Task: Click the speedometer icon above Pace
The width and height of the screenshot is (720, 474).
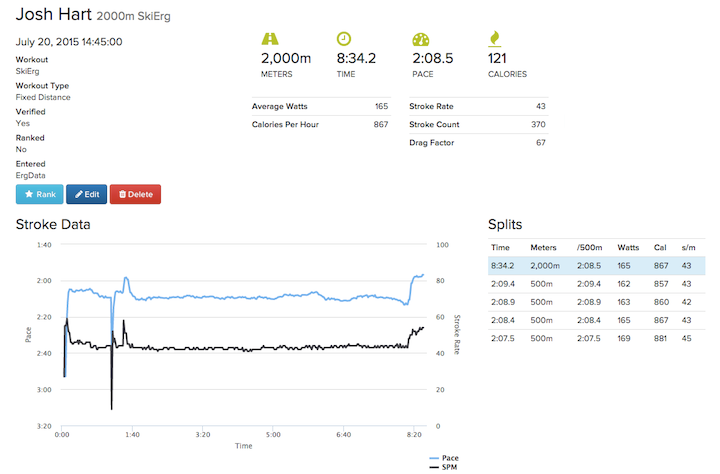Action: [x=420, y=39]
